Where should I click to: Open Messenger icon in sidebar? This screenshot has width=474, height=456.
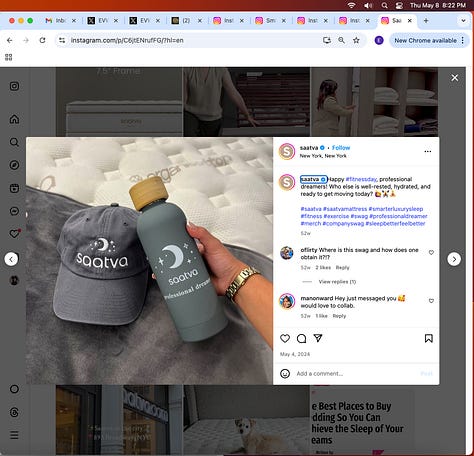pos(14,211)
